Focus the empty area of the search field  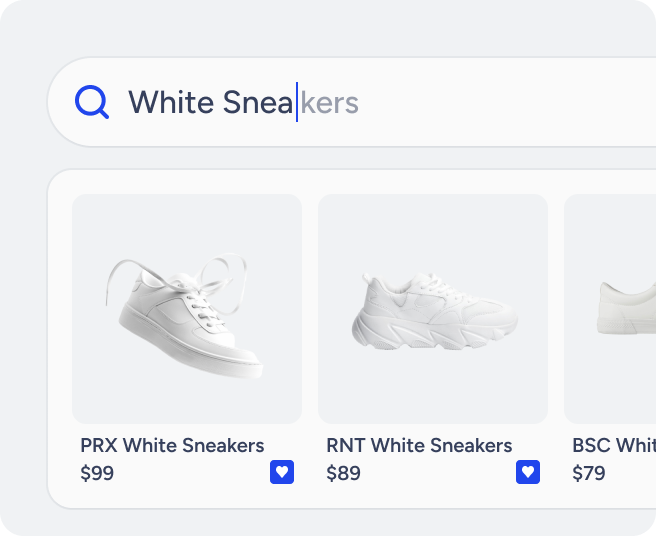(500, 102)
